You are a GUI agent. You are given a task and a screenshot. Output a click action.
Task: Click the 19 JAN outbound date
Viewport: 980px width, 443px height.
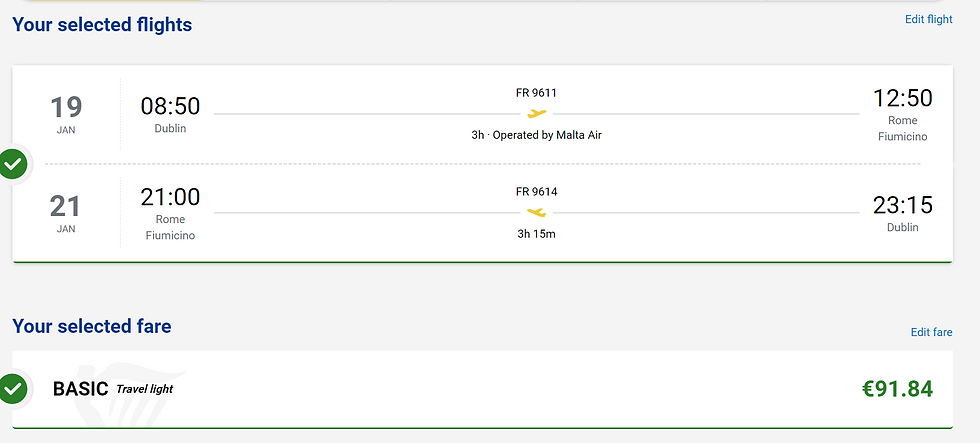point(66,114)
